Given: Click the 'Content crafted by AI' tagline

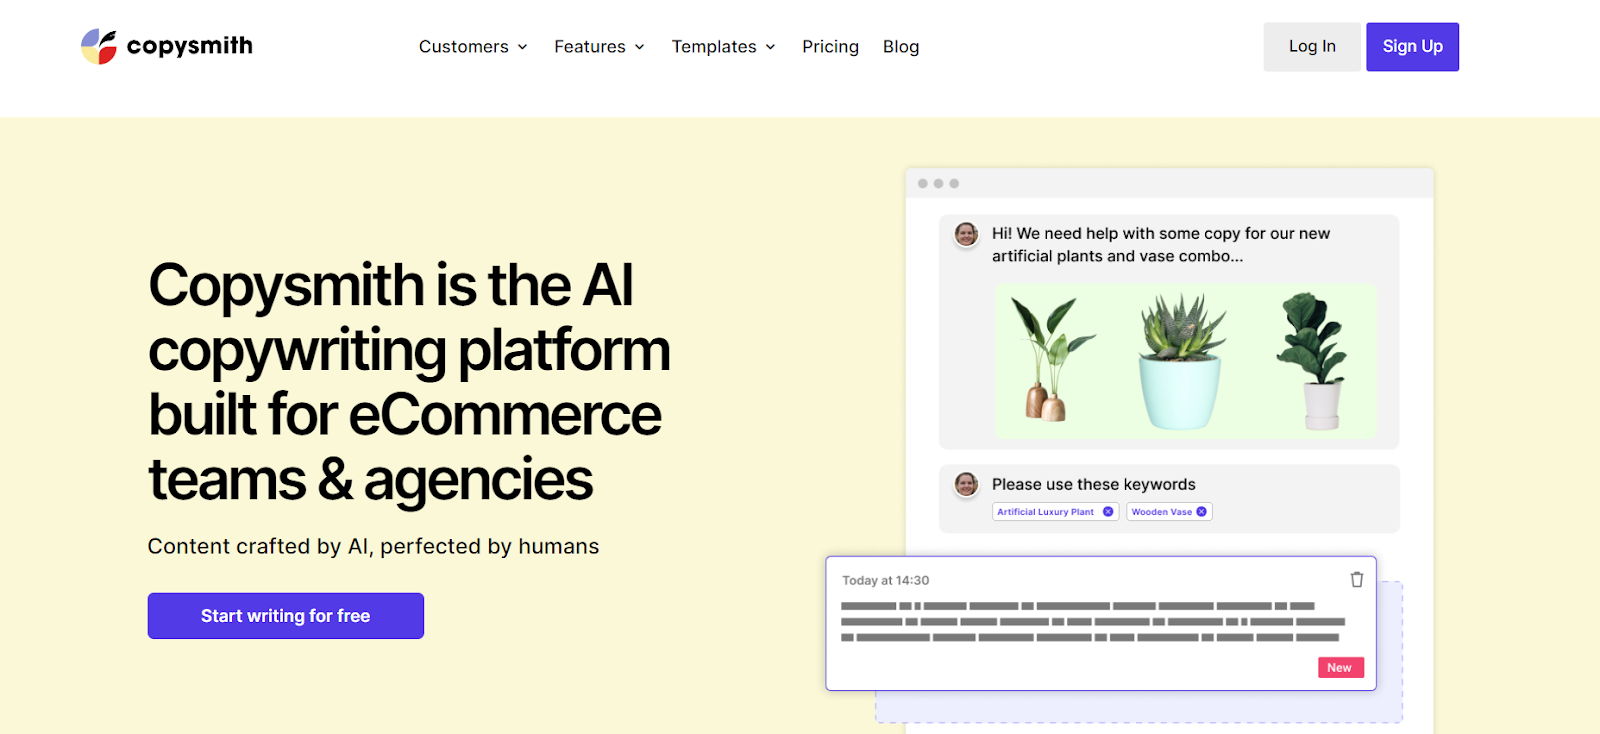Looking at the screenshot, I should click(373, 547).
